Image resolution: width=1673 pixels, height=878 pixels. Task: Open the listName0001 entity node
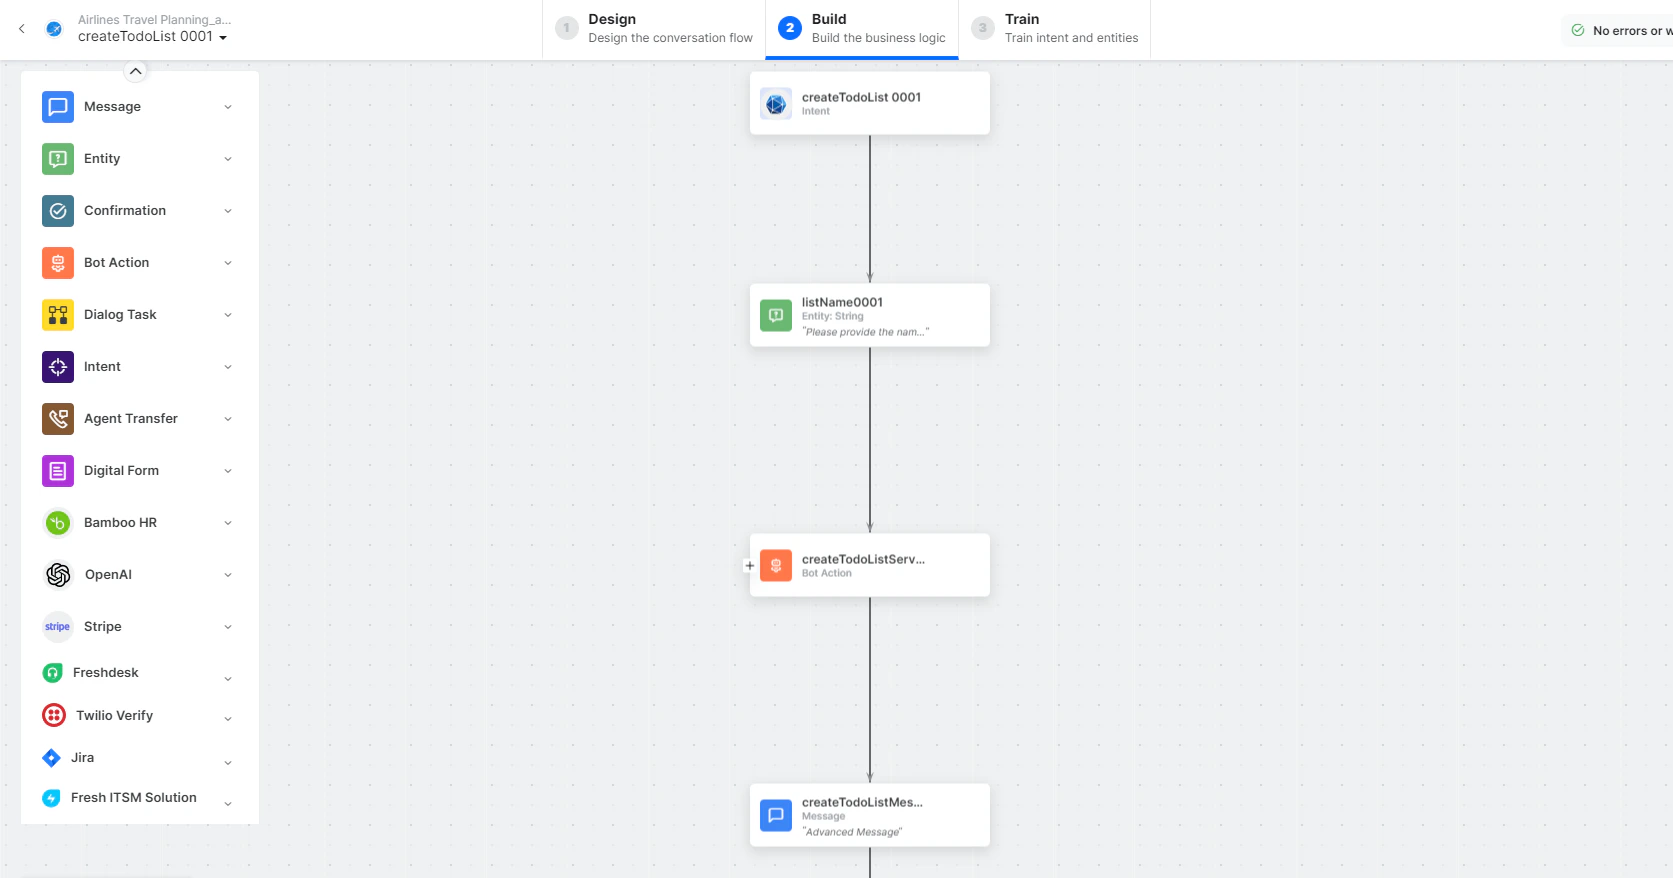pos(869,314)
